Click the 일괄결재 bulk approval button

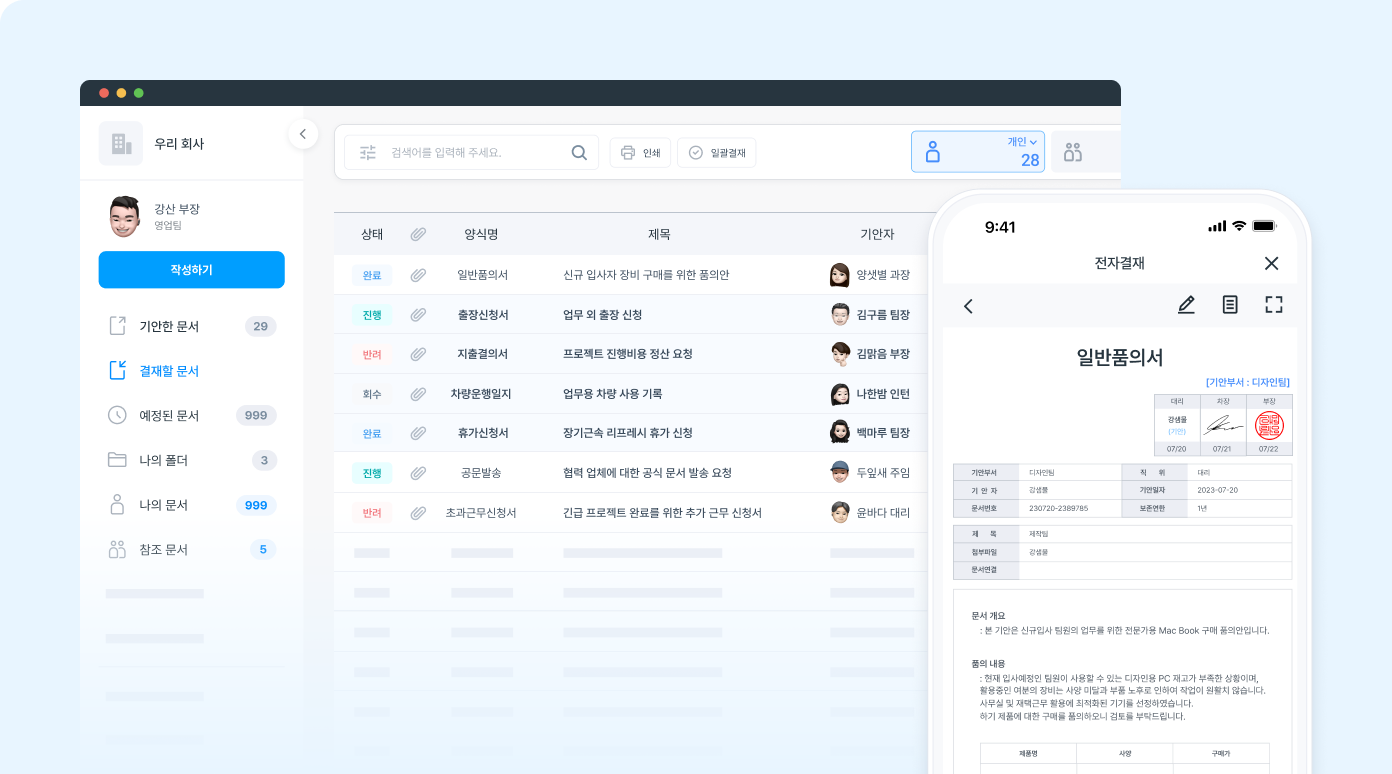[716, 152]
